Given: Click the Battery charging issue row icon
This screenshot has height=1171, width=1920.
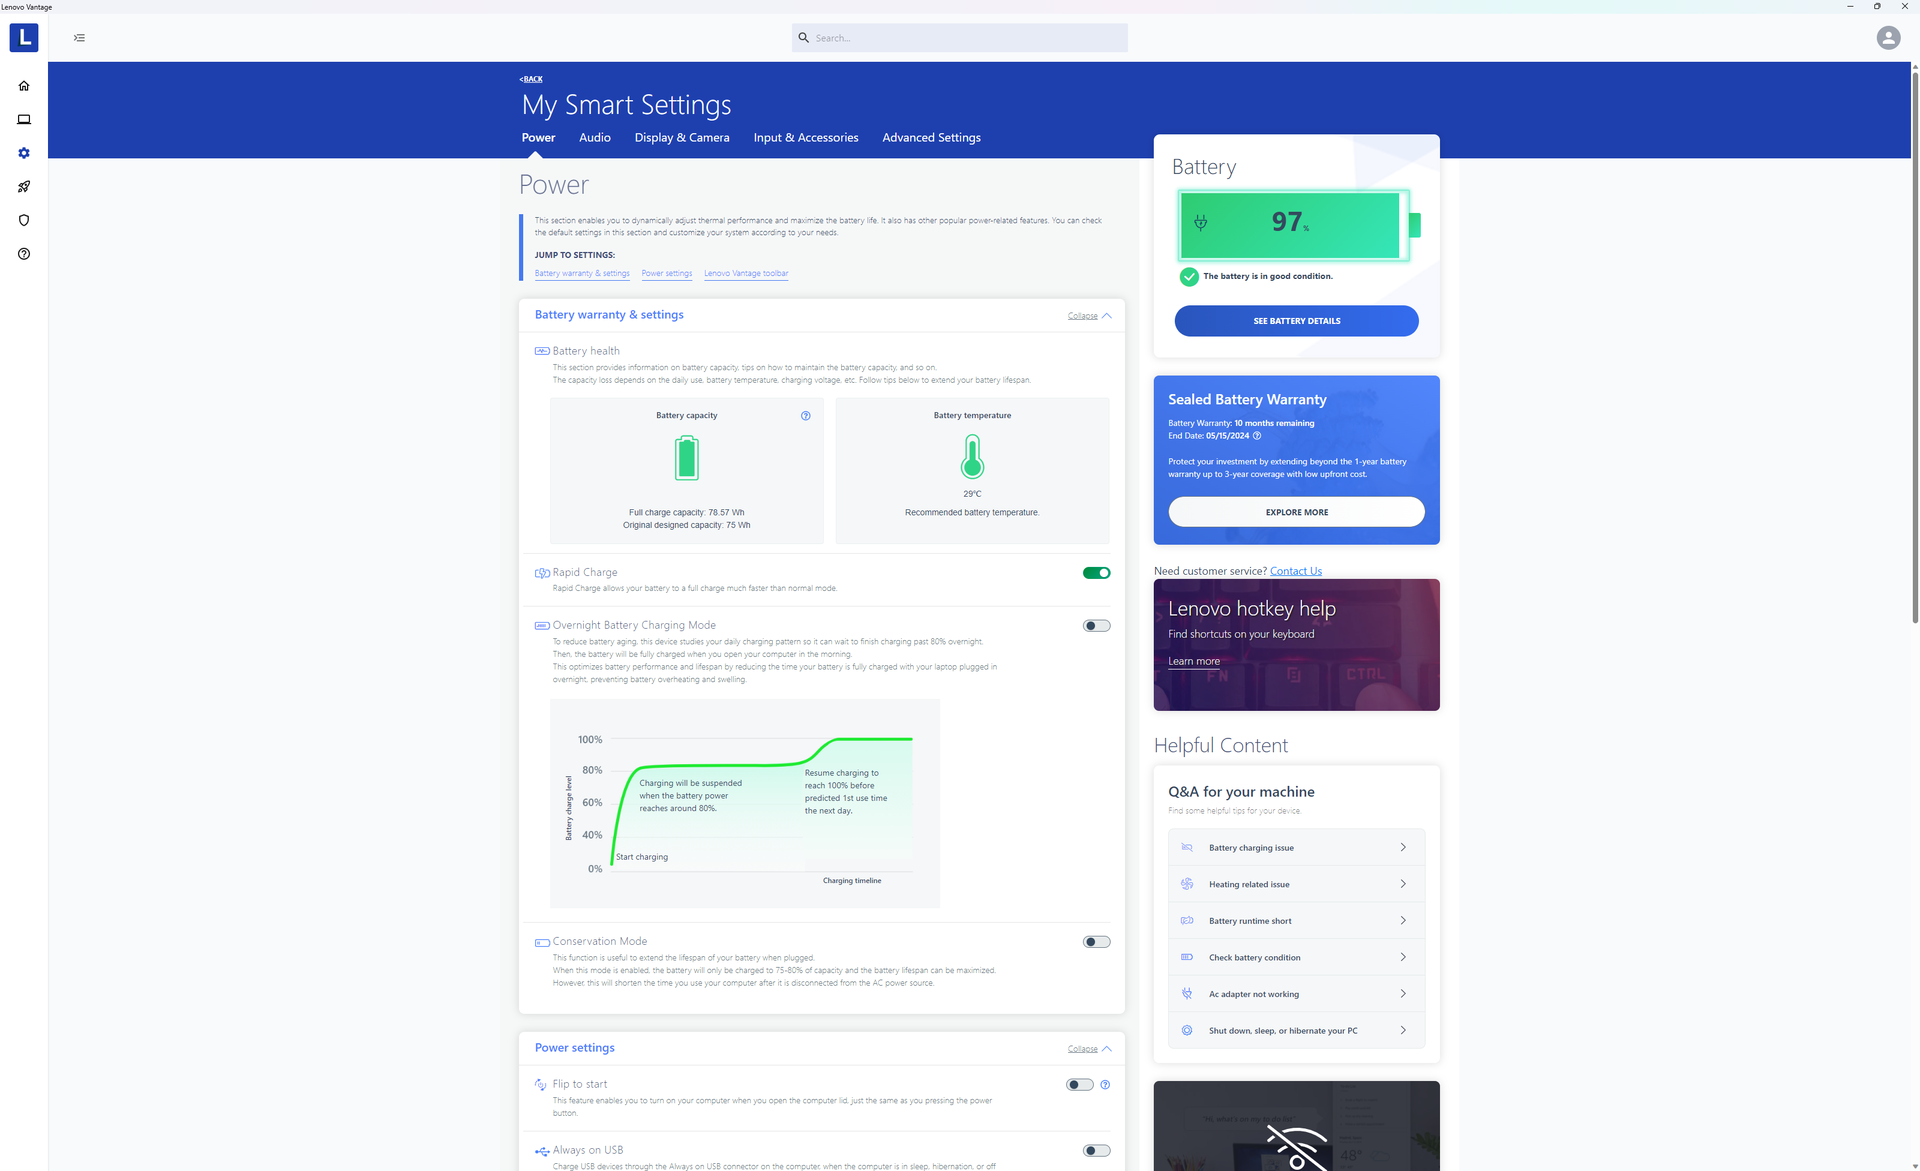Looking at the screenshot, I should pyautogui.click(x=1187, y=848).
